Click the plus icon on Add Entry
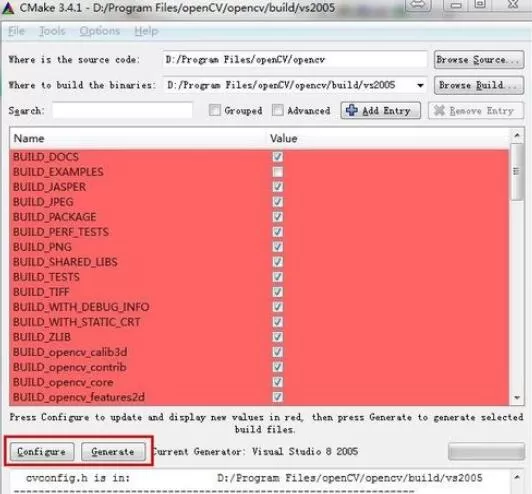The image size is (532, 494). [x=352, y=110]
